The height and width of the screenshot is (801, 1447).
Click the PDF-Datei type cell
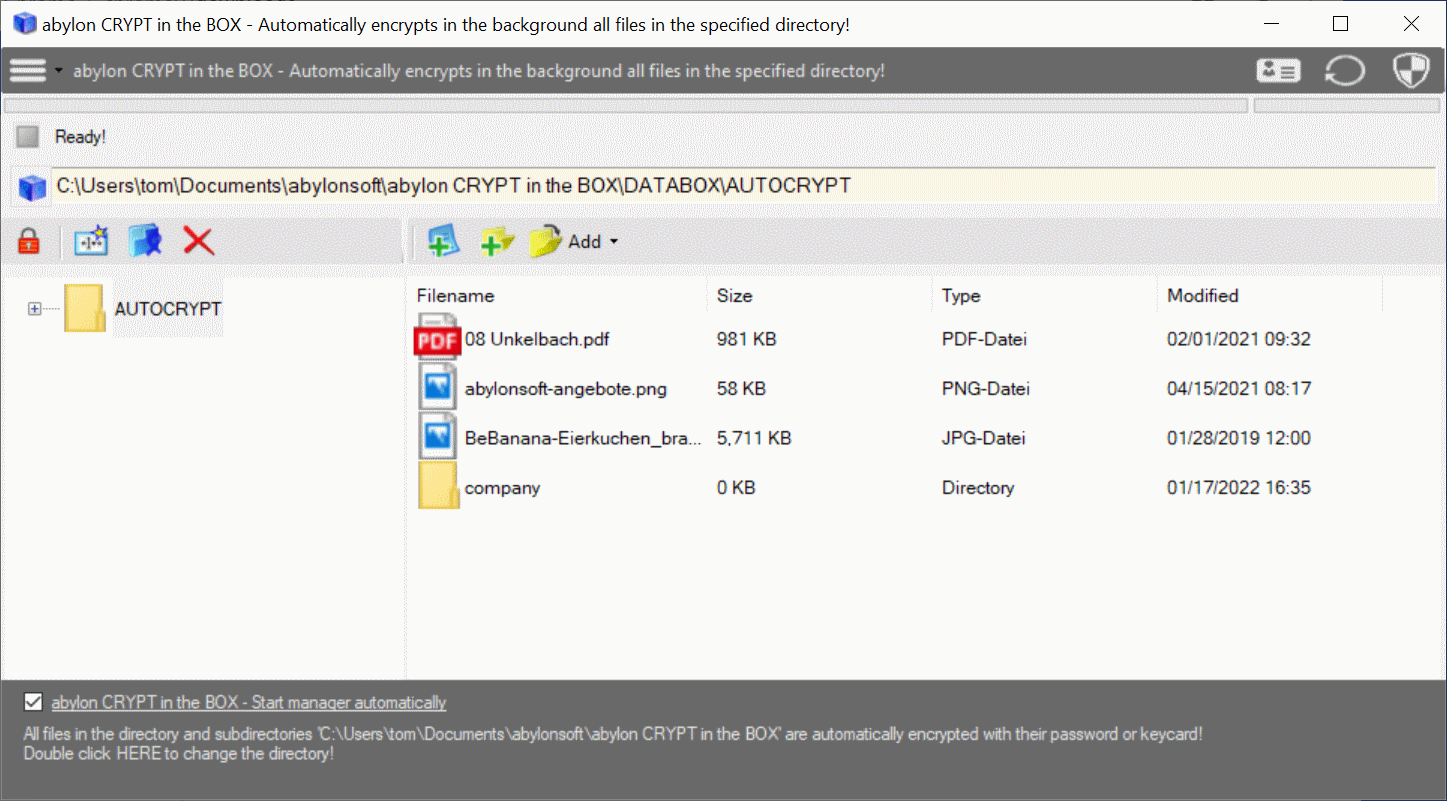(x=984, y=339)
